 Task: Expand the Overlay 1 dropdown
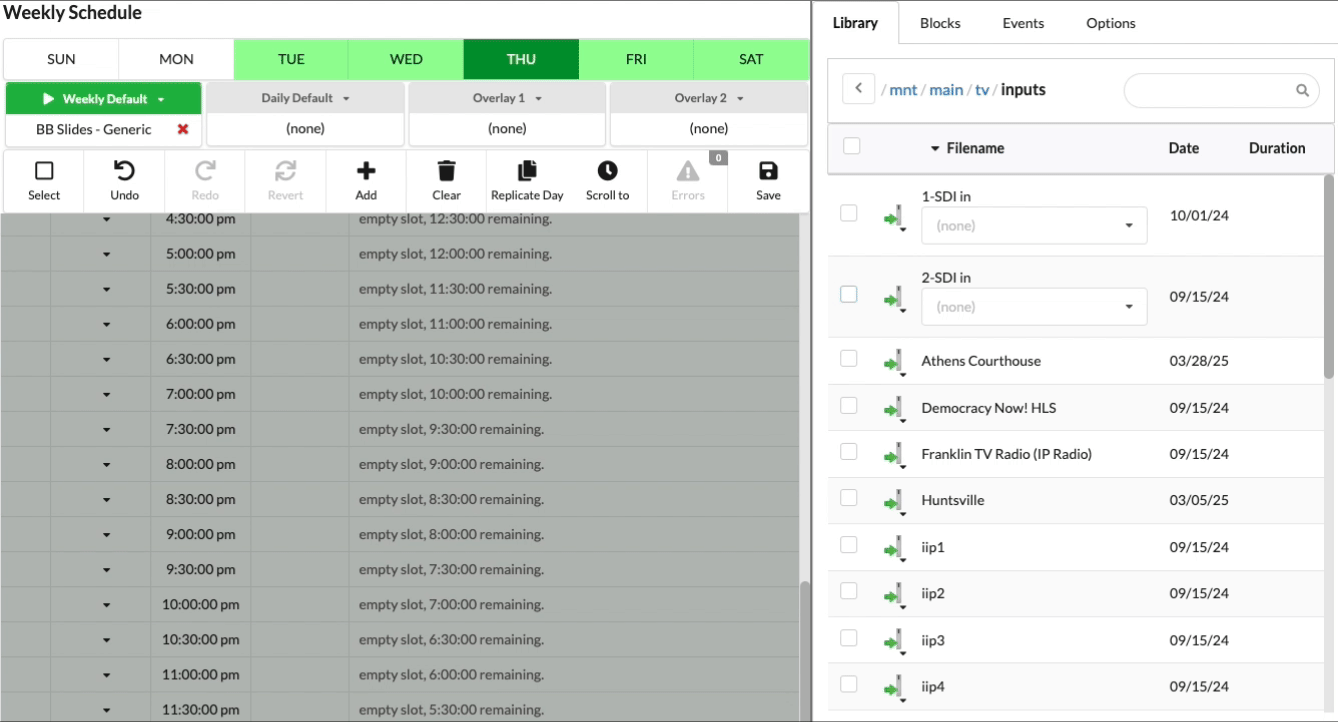point(506,97)
